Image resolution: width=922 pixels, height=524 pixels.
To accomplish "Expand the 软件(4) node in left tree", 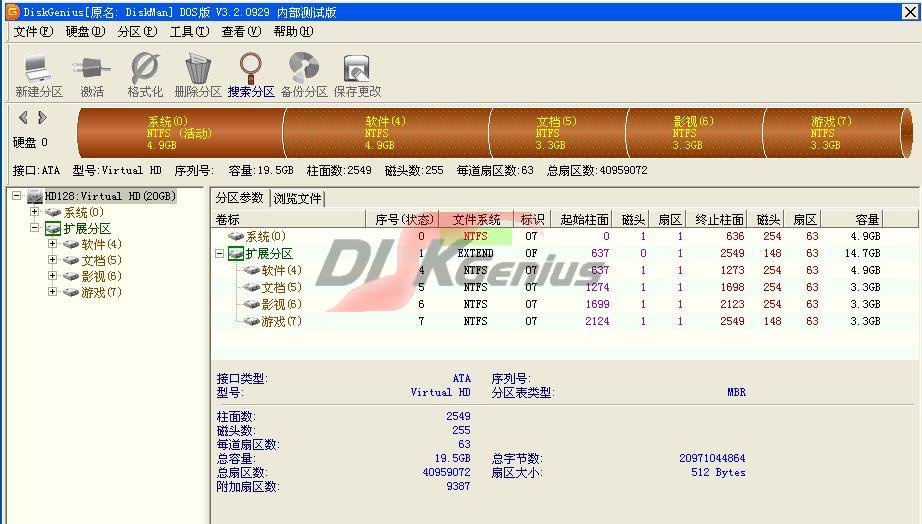I will coord(52,243).
